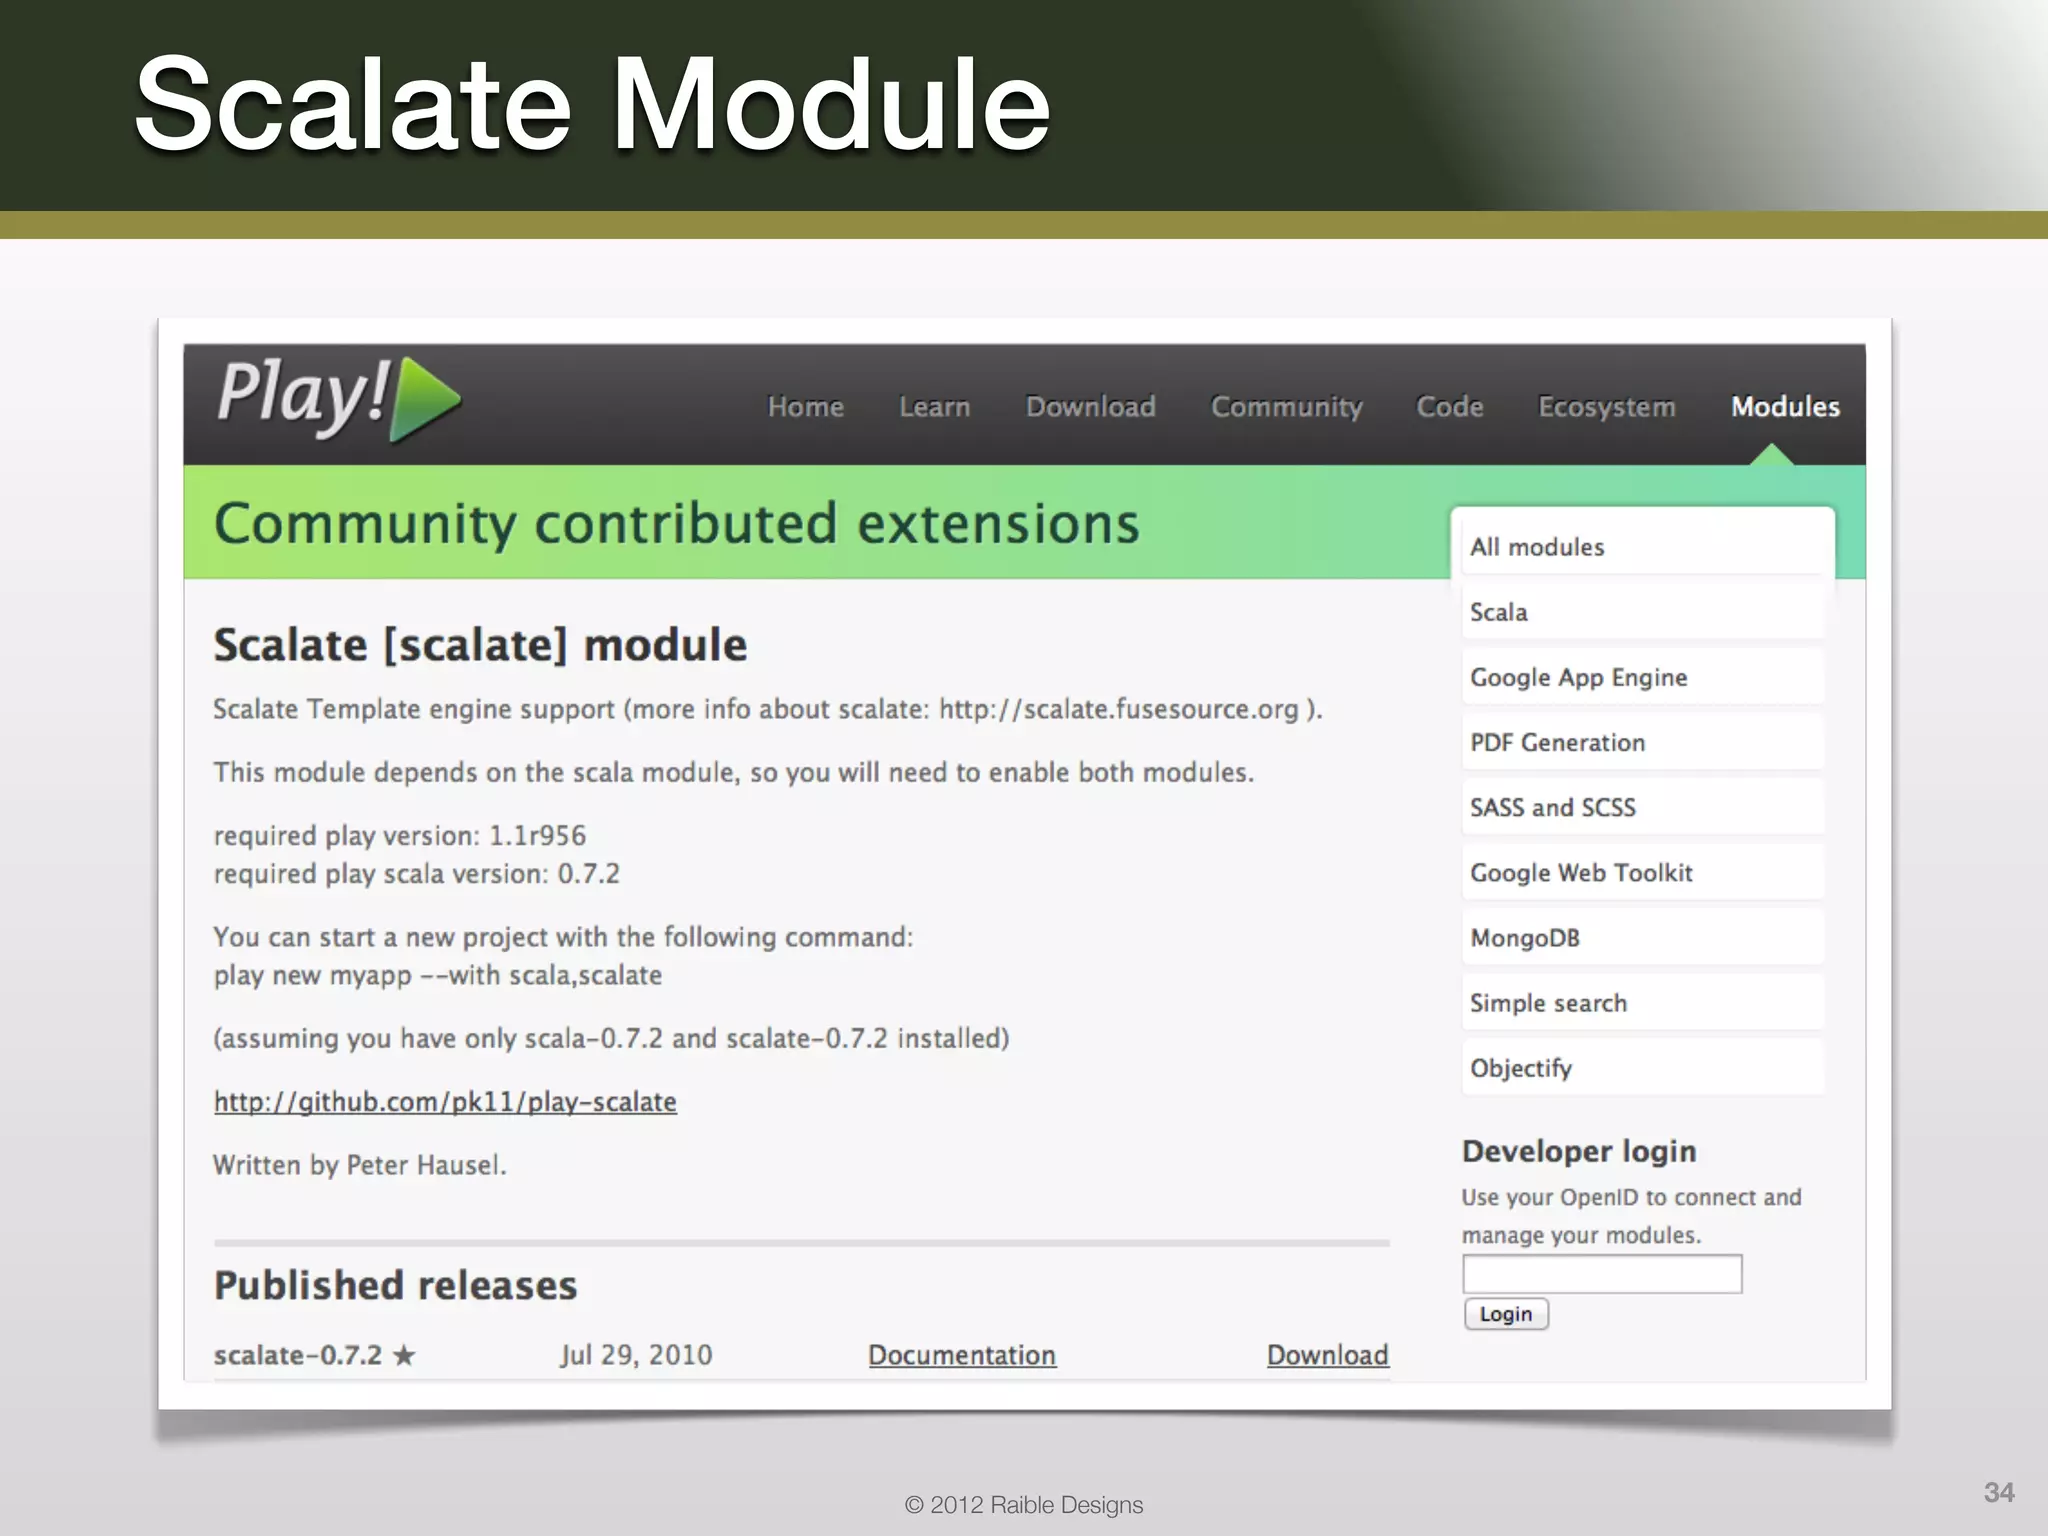This screenshot has height=1536, width=2048.
Task: Open the Simple search module
Action: point(1643,1003)
